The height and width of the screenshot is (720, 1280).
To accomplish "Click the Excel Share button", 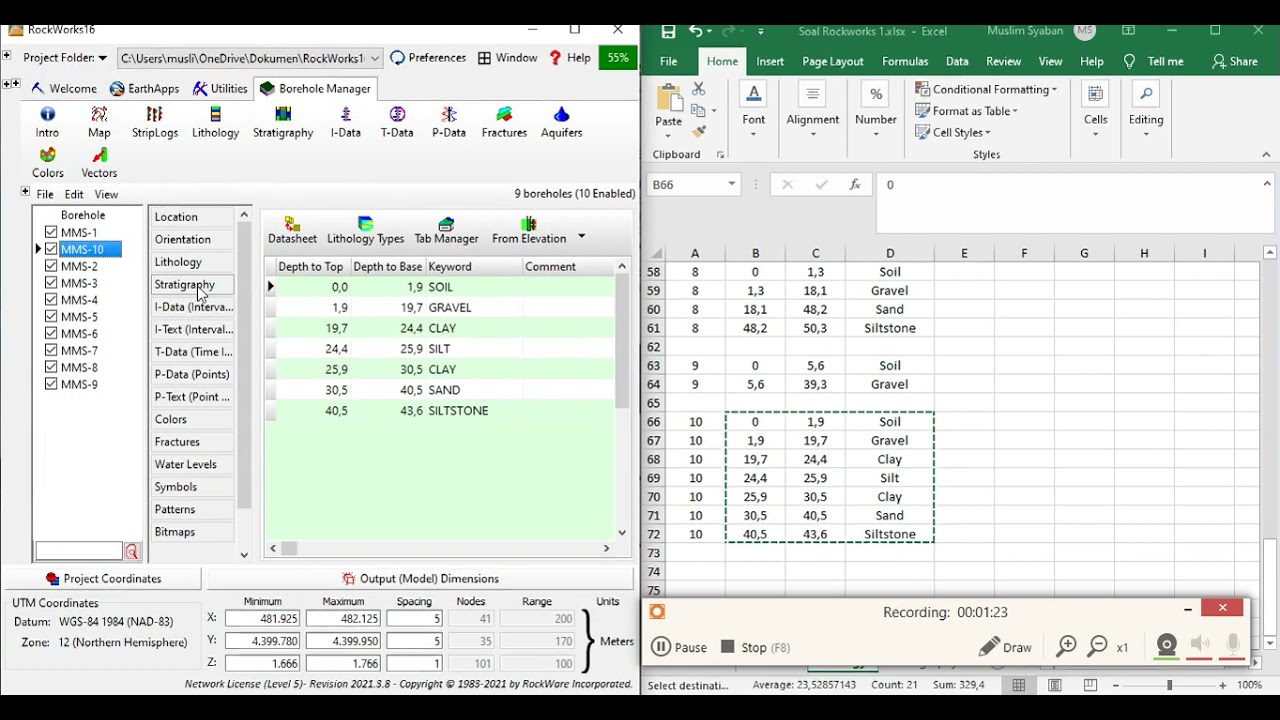I will click(x=1235, y=61).
